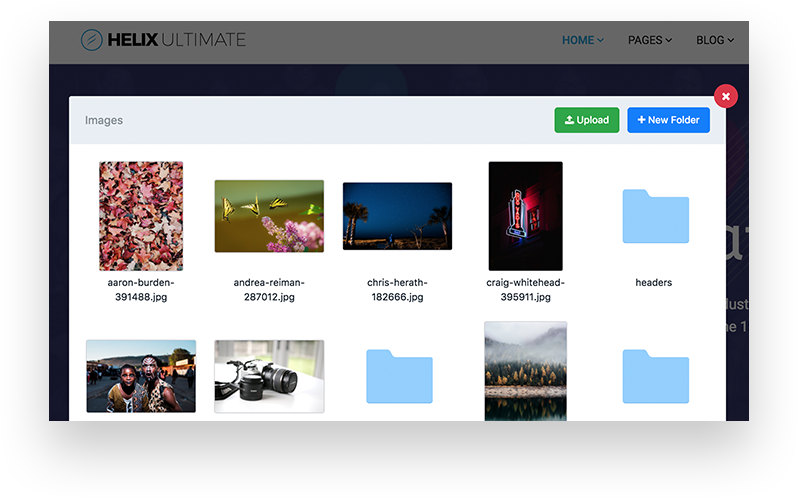
Task: Click the Images breadcrumb label
Action: tap(104, 120)
